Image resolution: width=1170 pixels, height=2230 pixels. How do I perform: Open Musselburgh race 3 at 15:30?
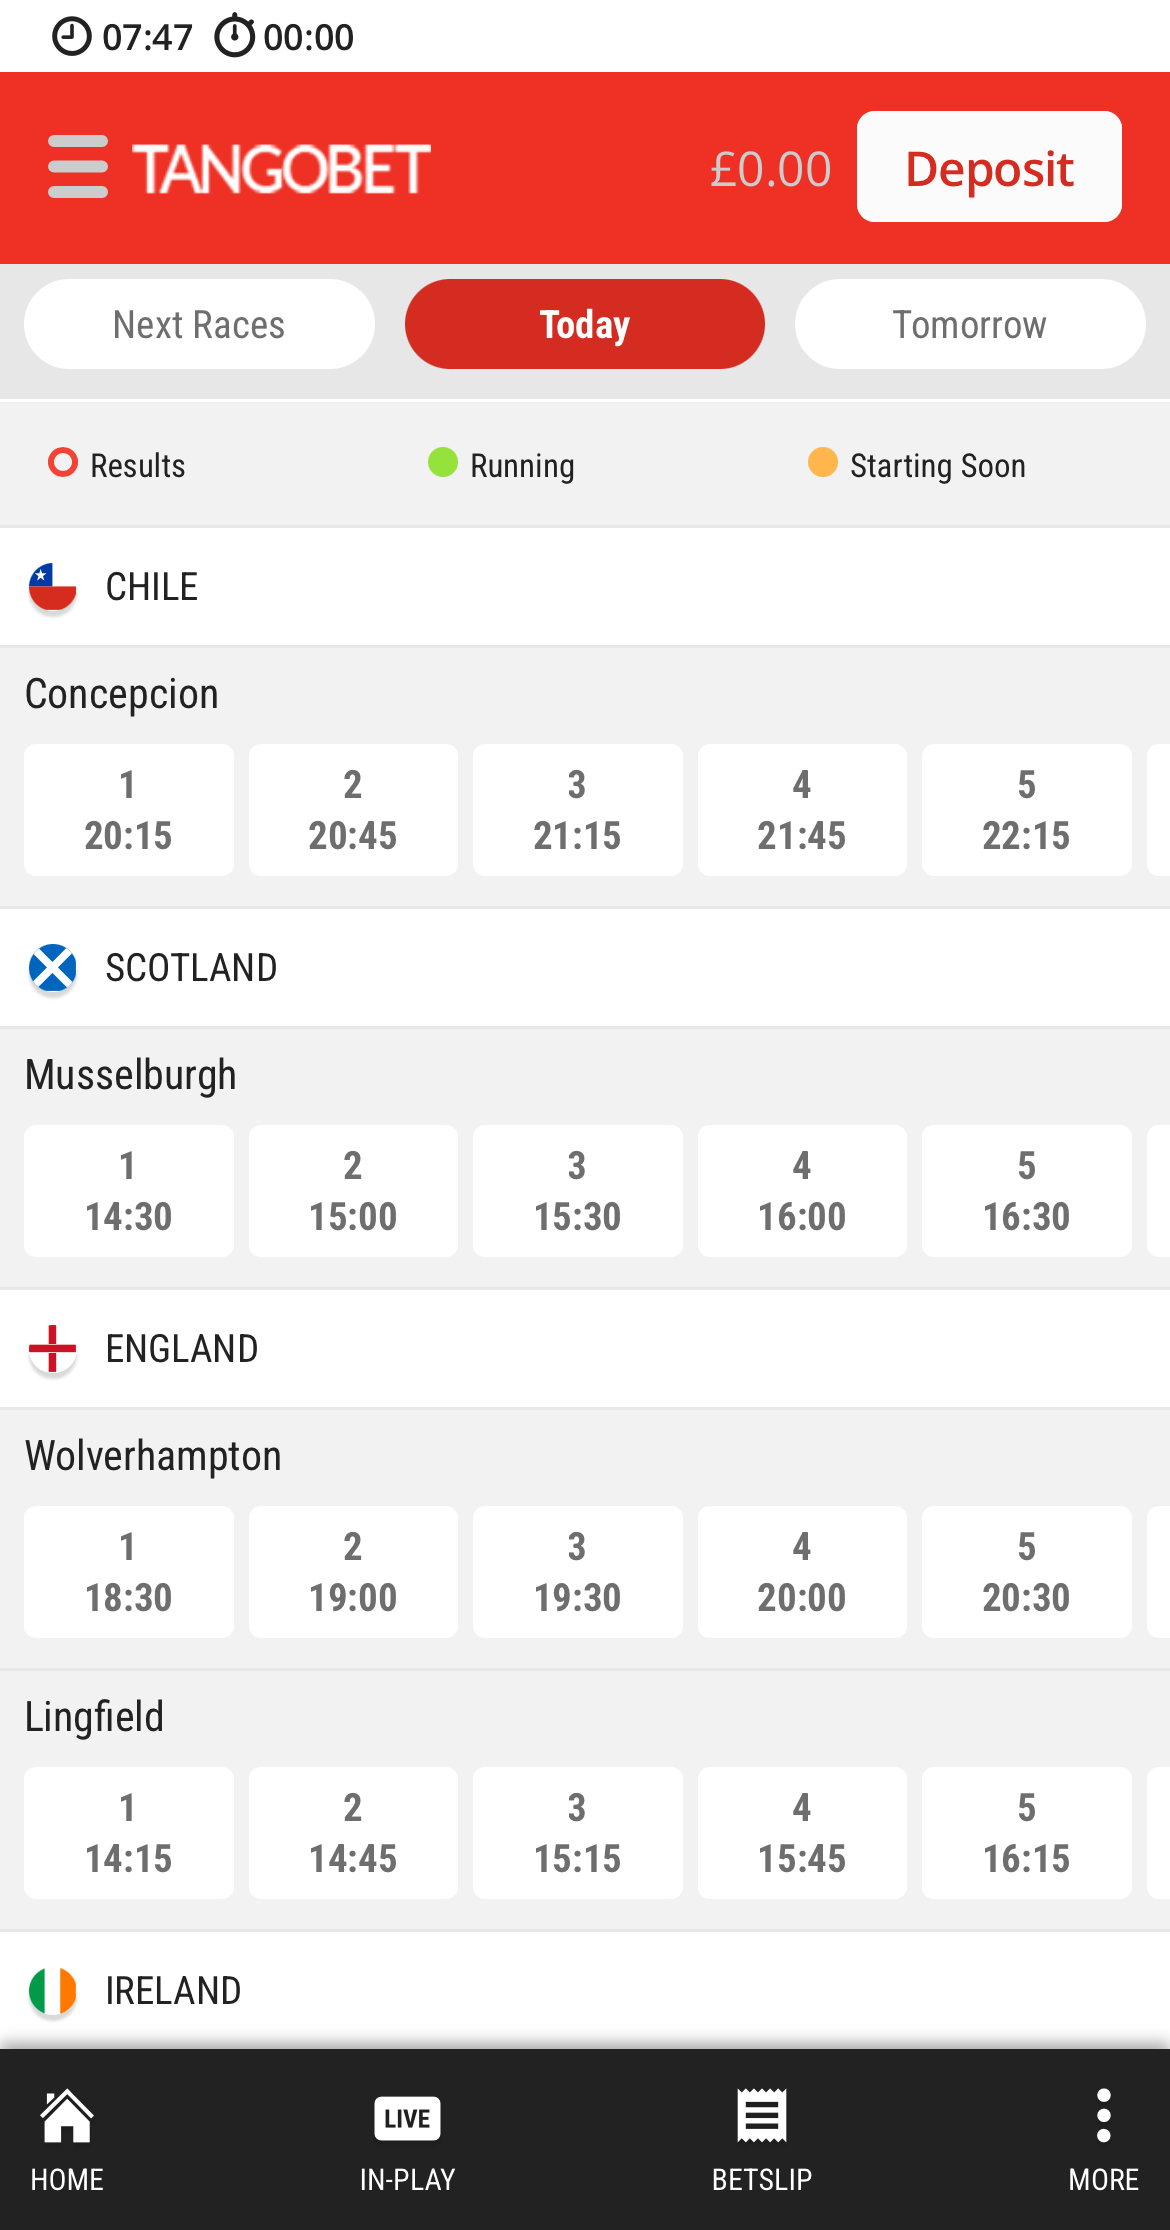(577, 1191)
